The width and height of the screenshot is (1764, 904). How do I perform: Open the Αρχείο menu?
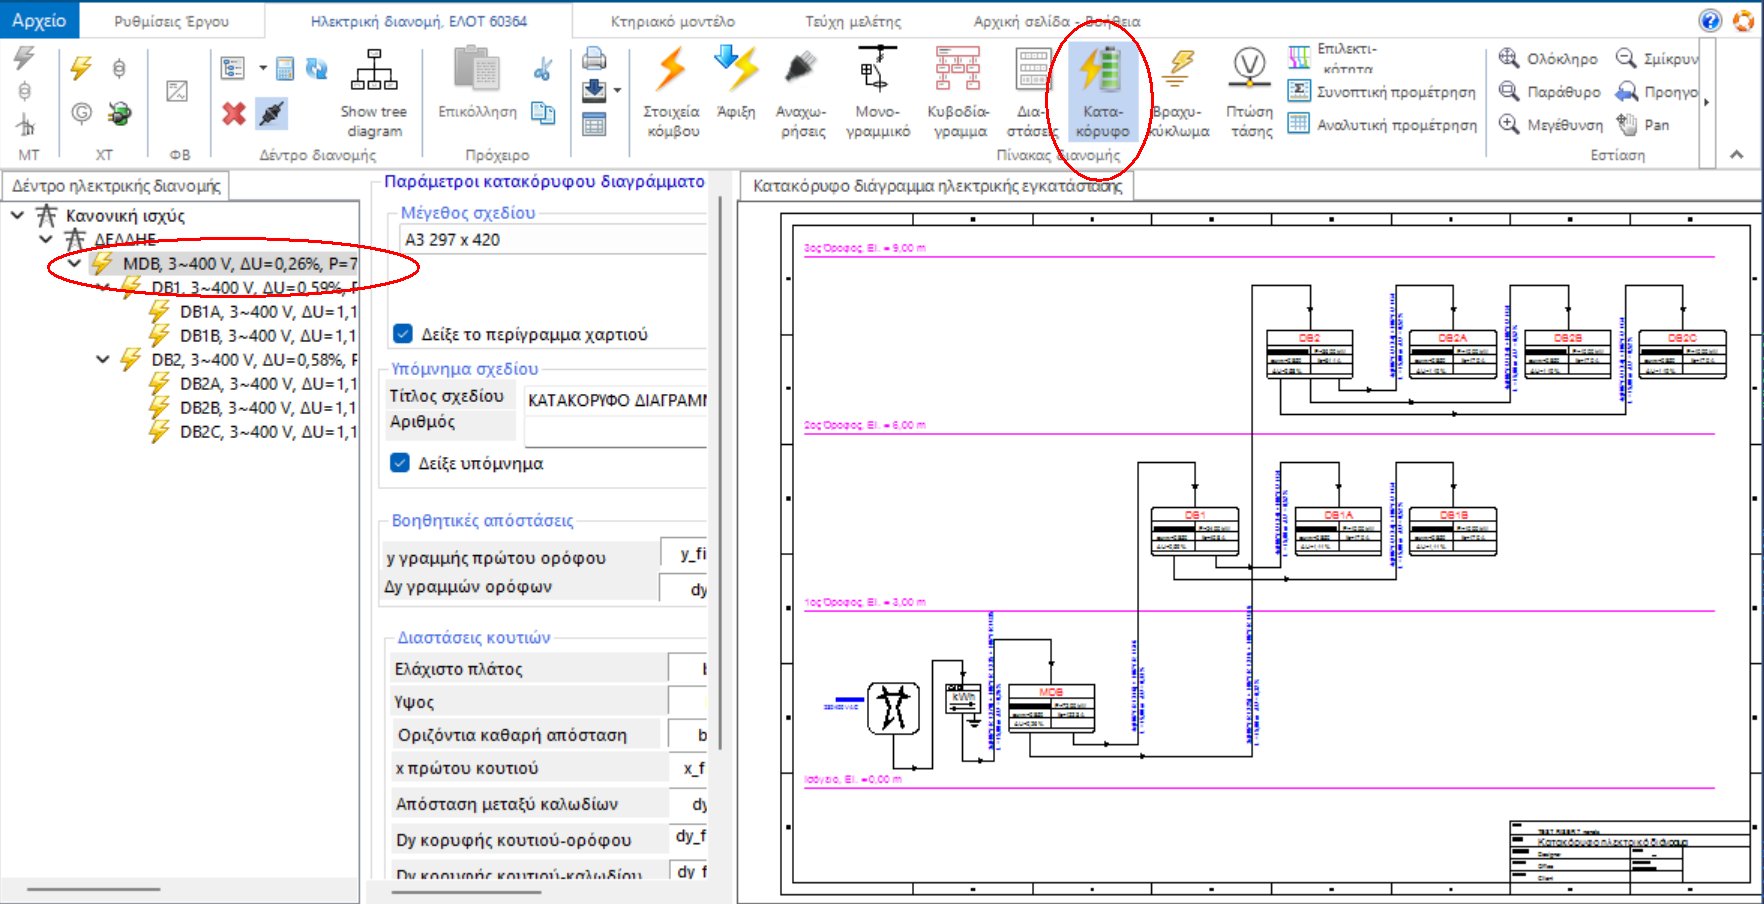click(39, 20)
